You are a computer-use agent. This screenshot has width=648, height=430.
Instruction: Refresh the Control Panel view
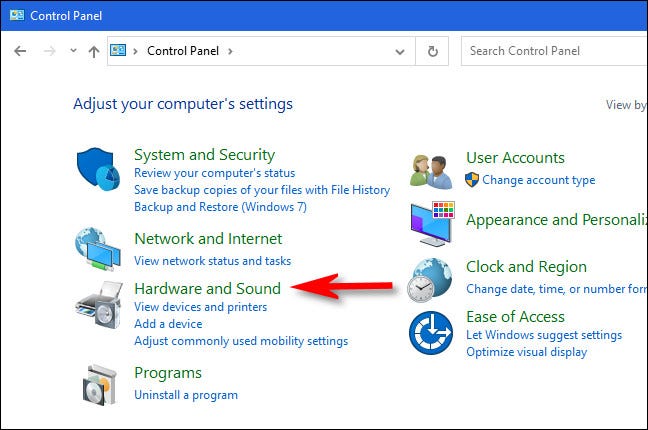pyautogui.click(x=432, y=51)
